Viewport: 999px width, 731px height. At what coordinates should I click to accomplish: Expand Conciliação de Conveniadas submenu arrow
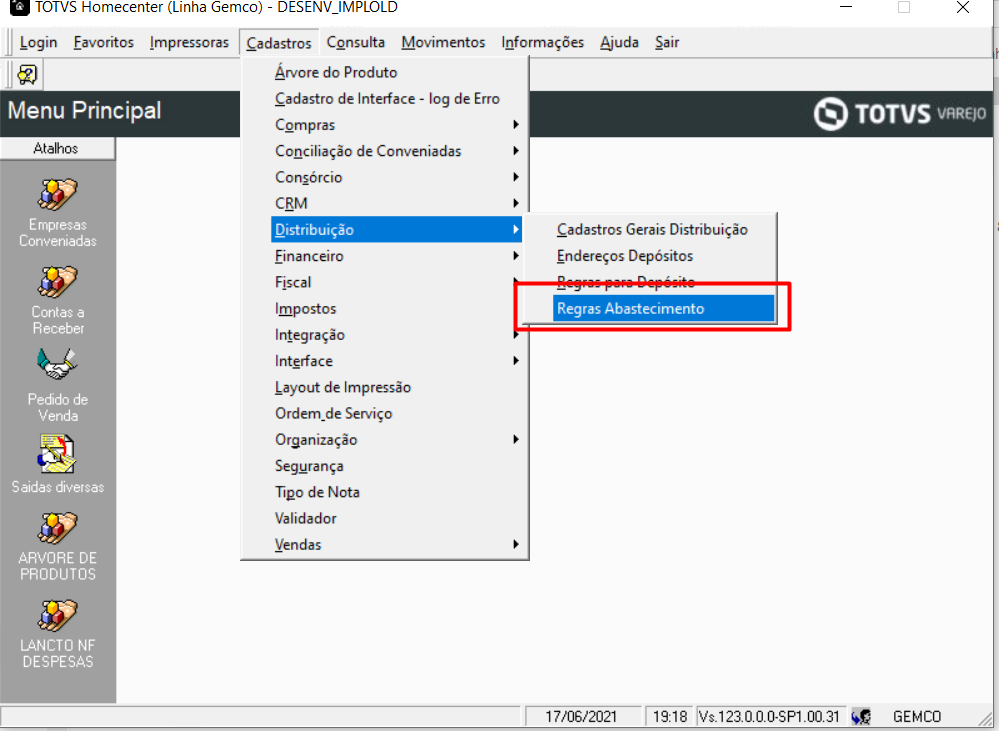click(516, 151)
